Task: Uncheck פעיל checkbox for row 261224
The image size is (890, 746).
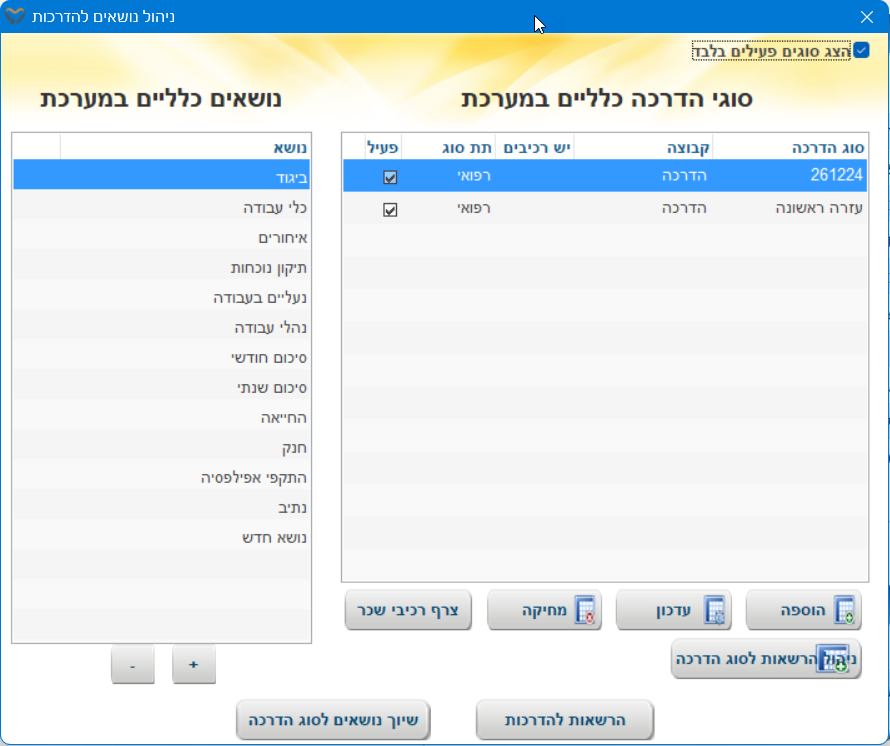Action: (390, 177)
